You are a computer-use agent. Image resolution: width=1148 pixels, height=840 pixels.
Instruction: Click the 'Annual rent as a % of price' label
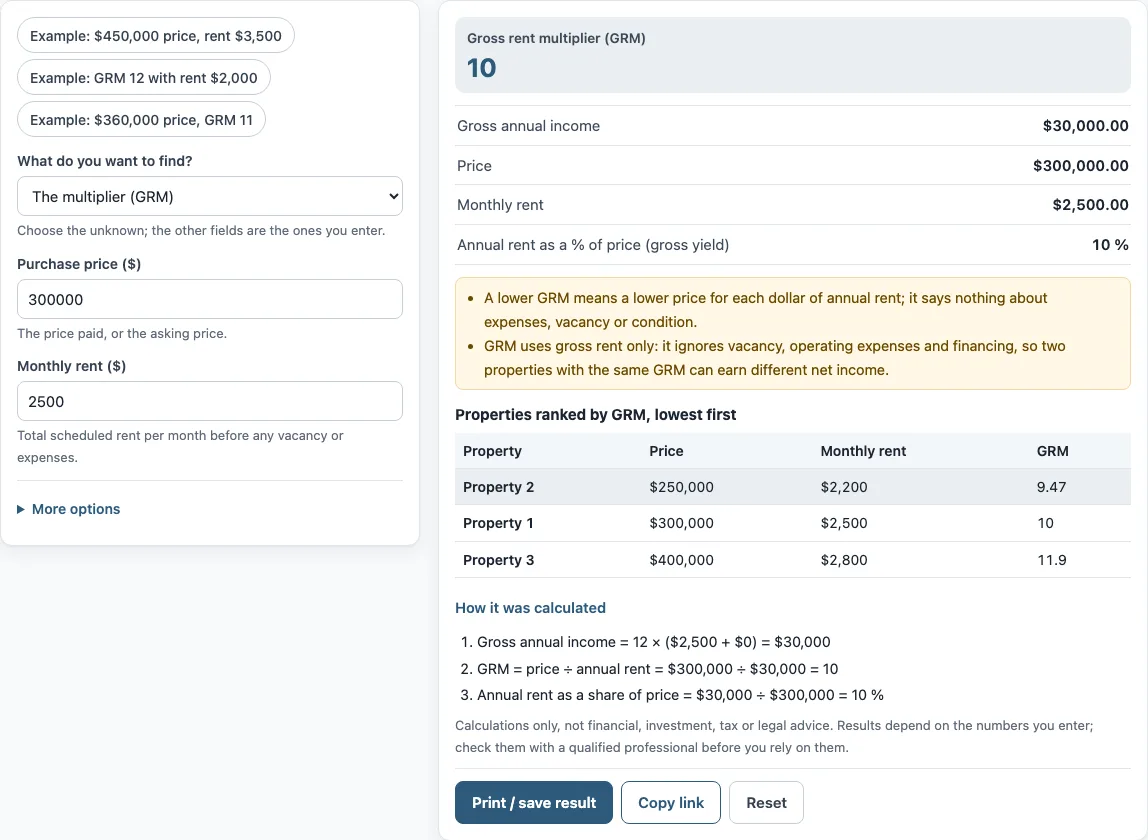click(593, 245)
